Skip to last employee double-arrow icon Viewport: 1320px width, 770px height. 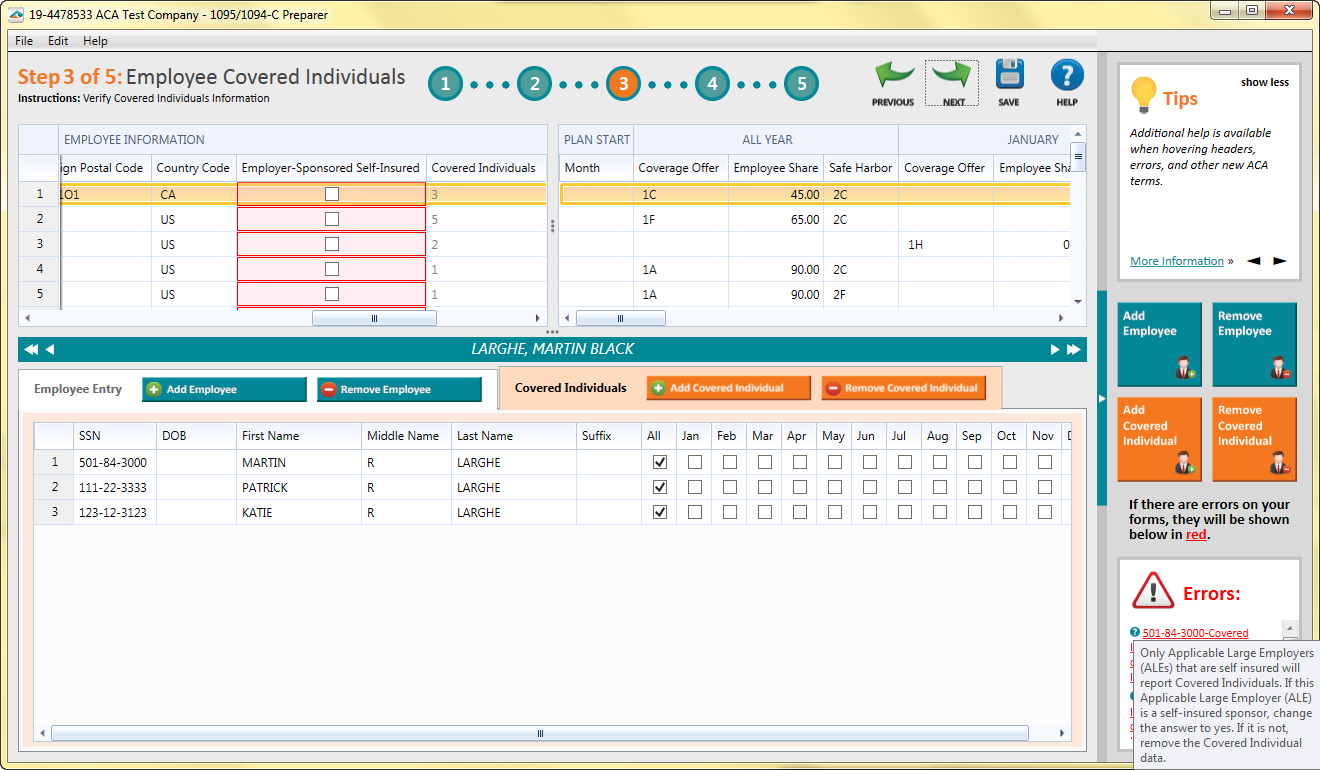pyautogui.click(x=1073, y=350)
